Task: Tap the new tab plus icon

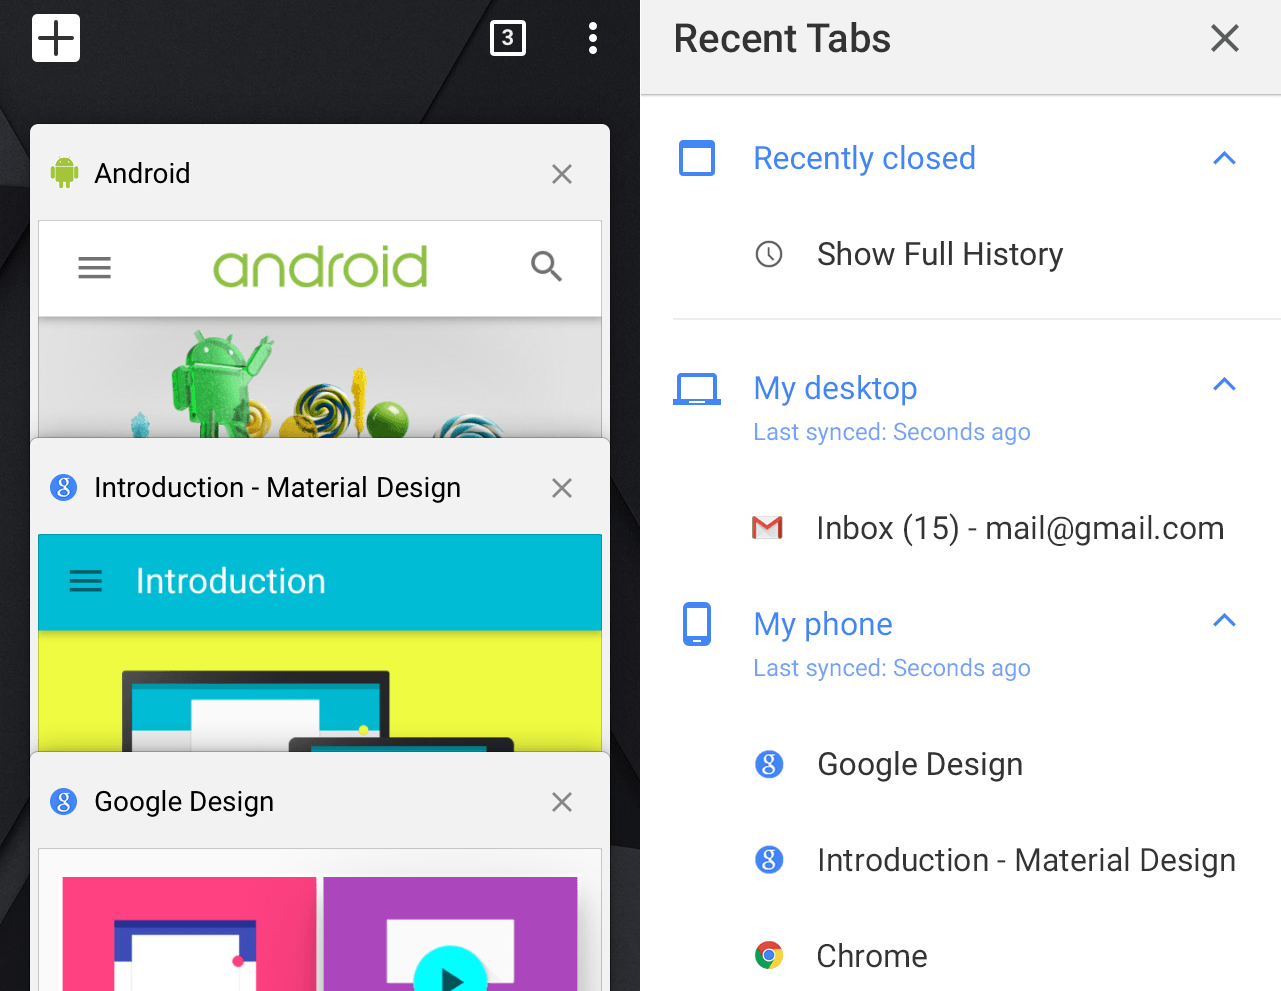Action: 56,39
